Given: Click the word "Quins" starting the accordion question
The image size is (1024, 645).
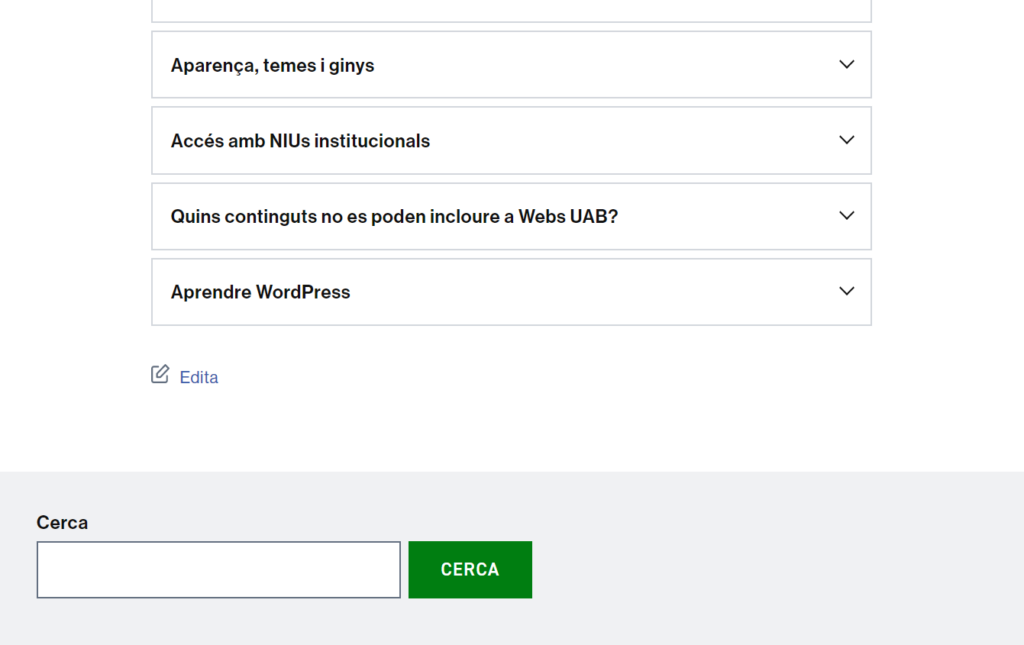Looking at the screenshot, I should click(194, 216).
